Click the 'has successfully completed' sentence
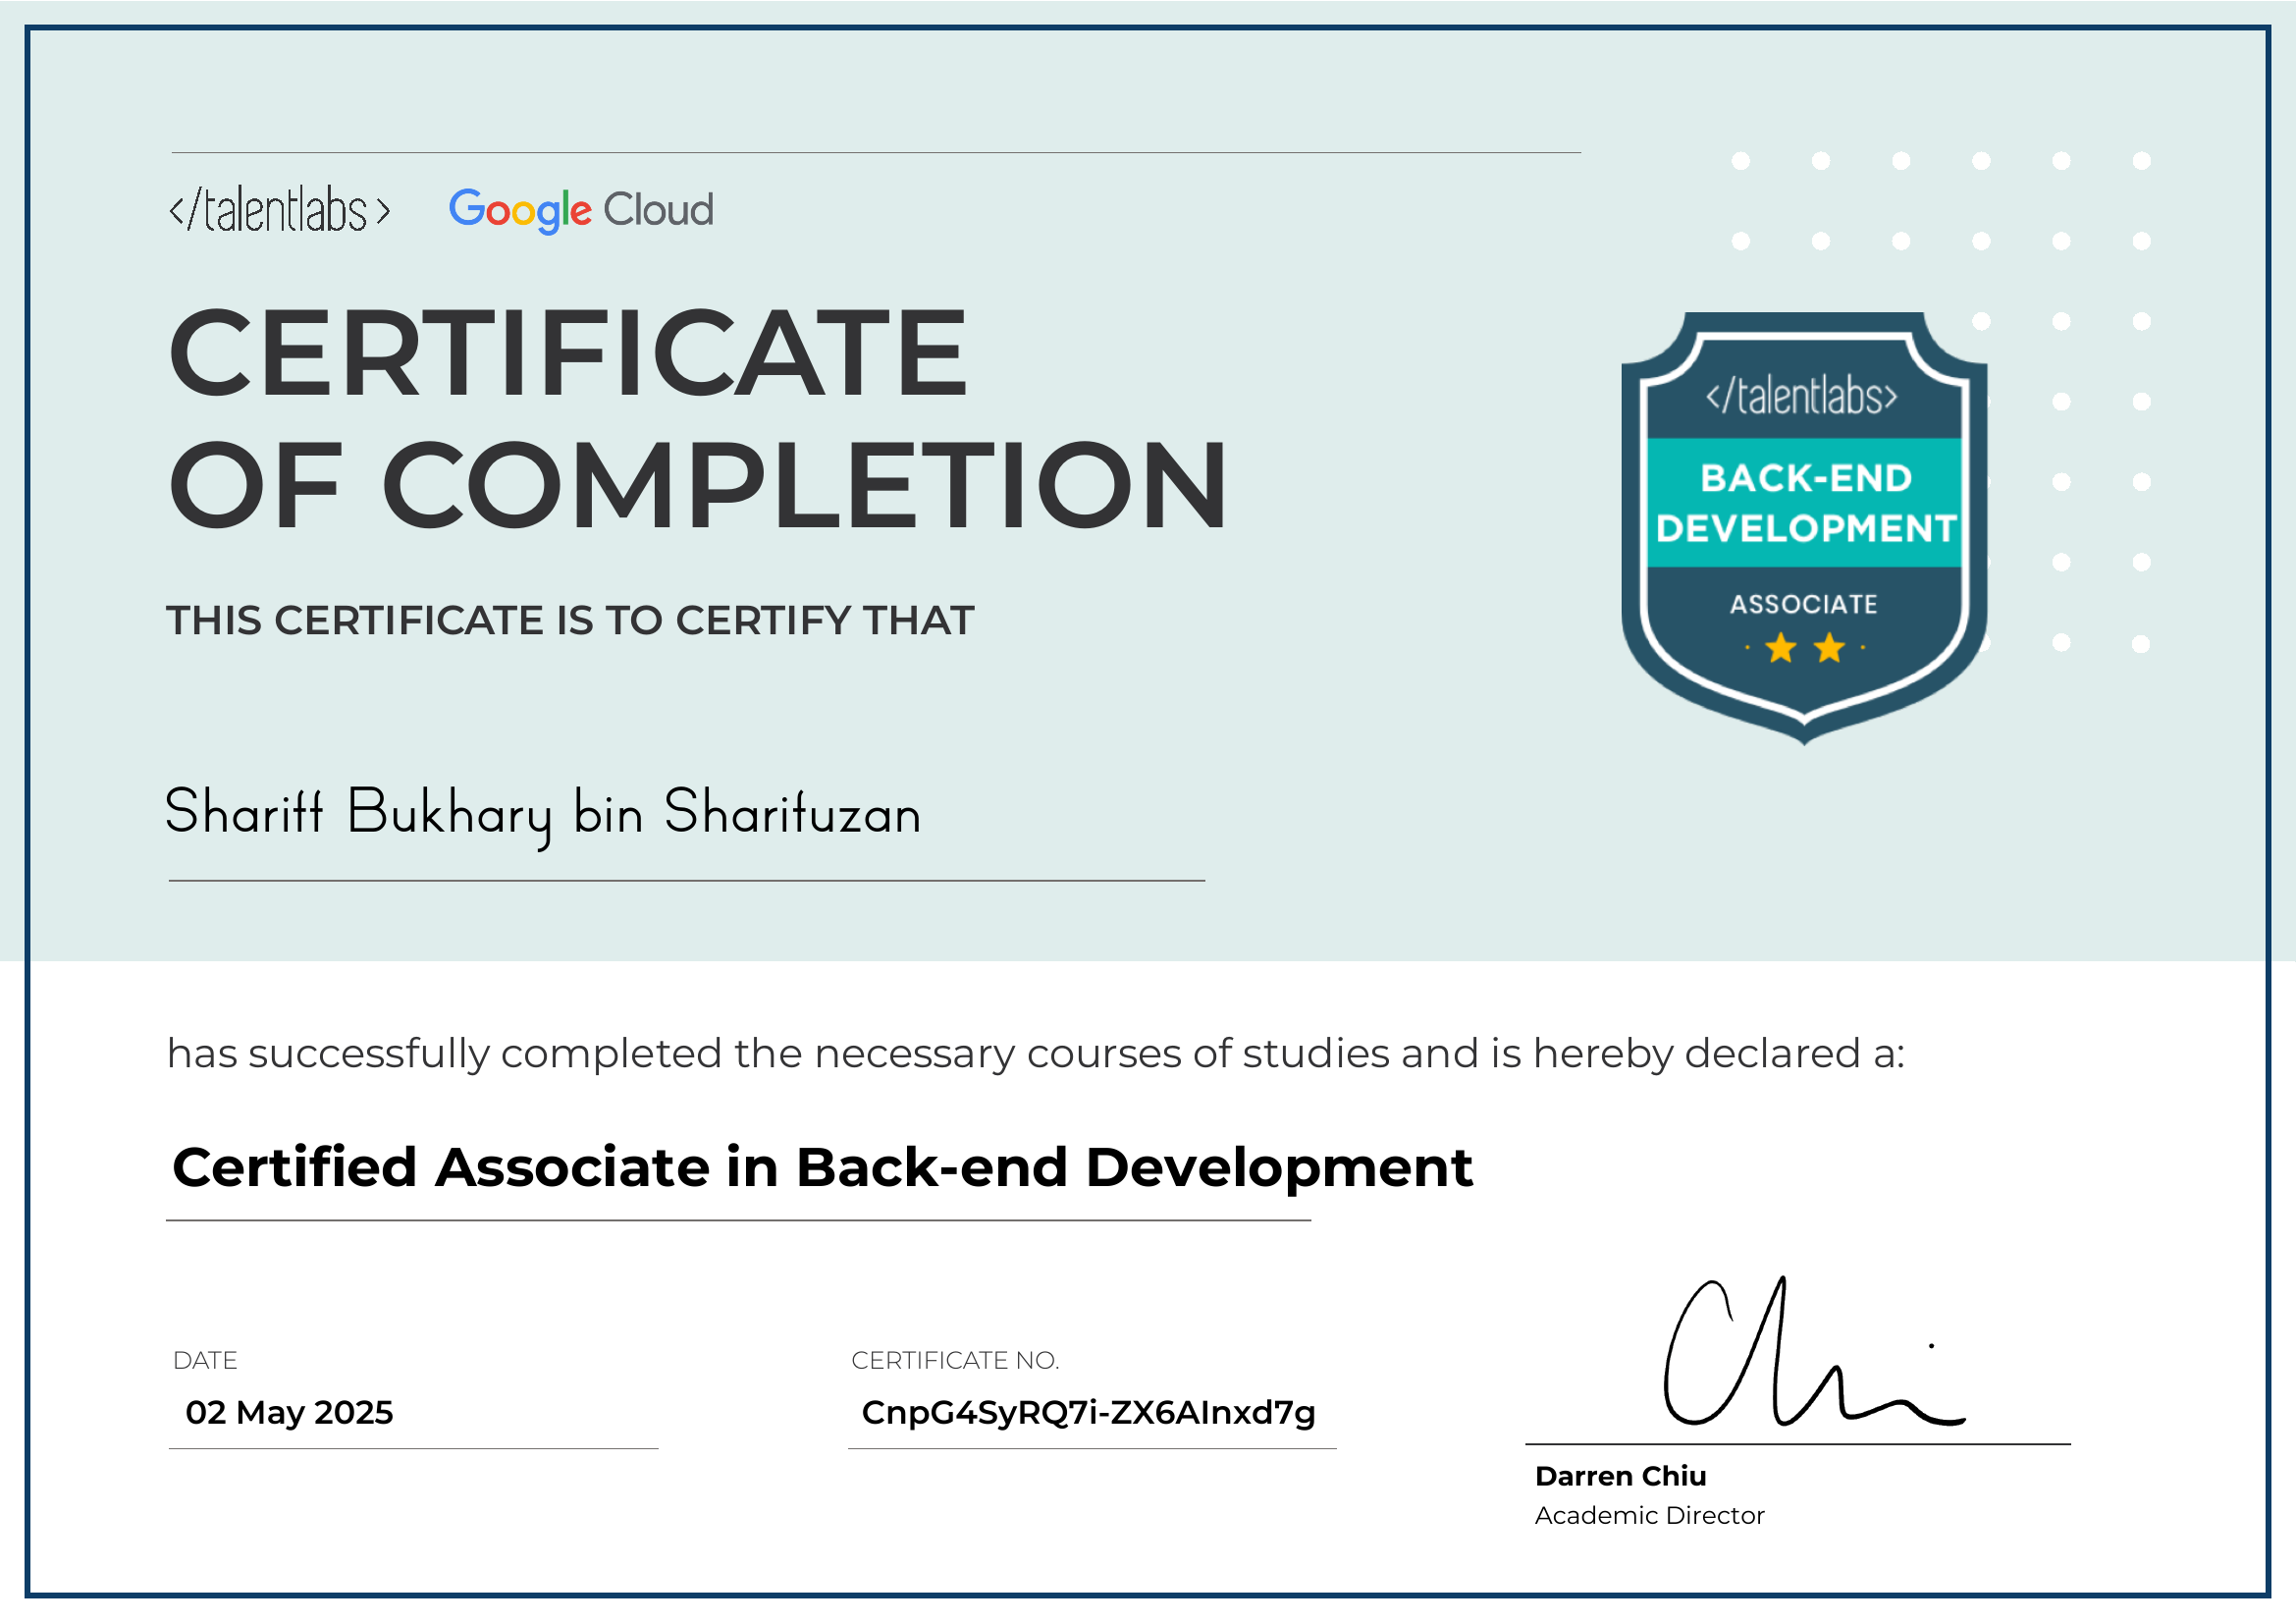This screenshot has width=2296, height=1623. coord(1036,1054)
